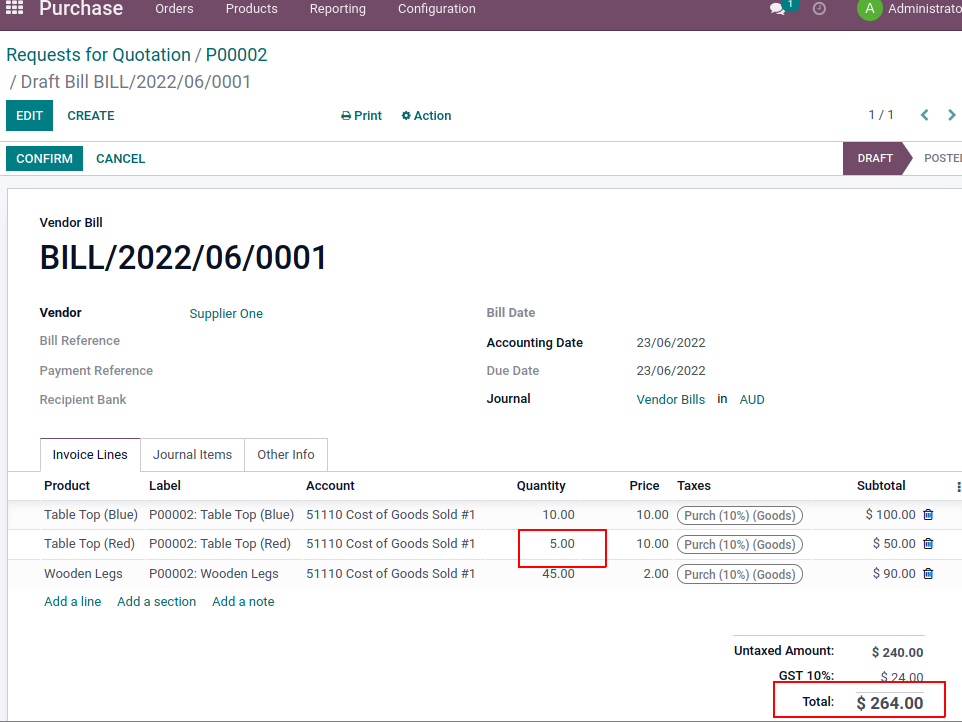The width and height of the screenshot is (962, 722).
Task: Sort by the Quantity column header
Action: pyautogui.click(x=541, y=486)
